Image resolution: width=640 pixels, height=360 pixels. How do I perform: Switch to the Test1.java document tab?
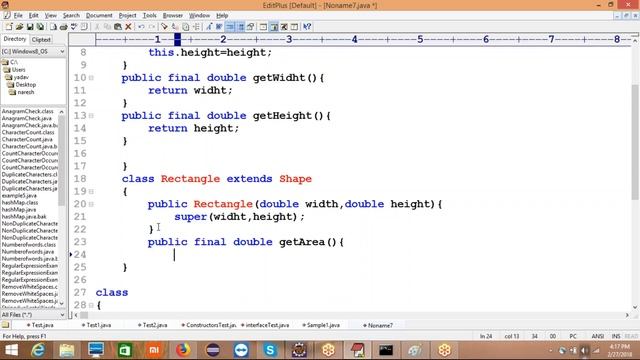pyautogui.click(x=96, y=325)
